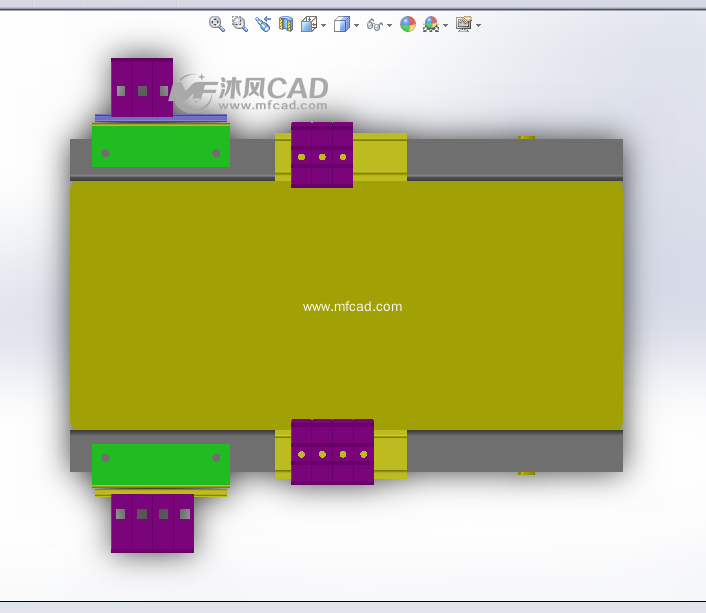Return to the Previous View
Viewport: 706px width, 613px height.
263,24
